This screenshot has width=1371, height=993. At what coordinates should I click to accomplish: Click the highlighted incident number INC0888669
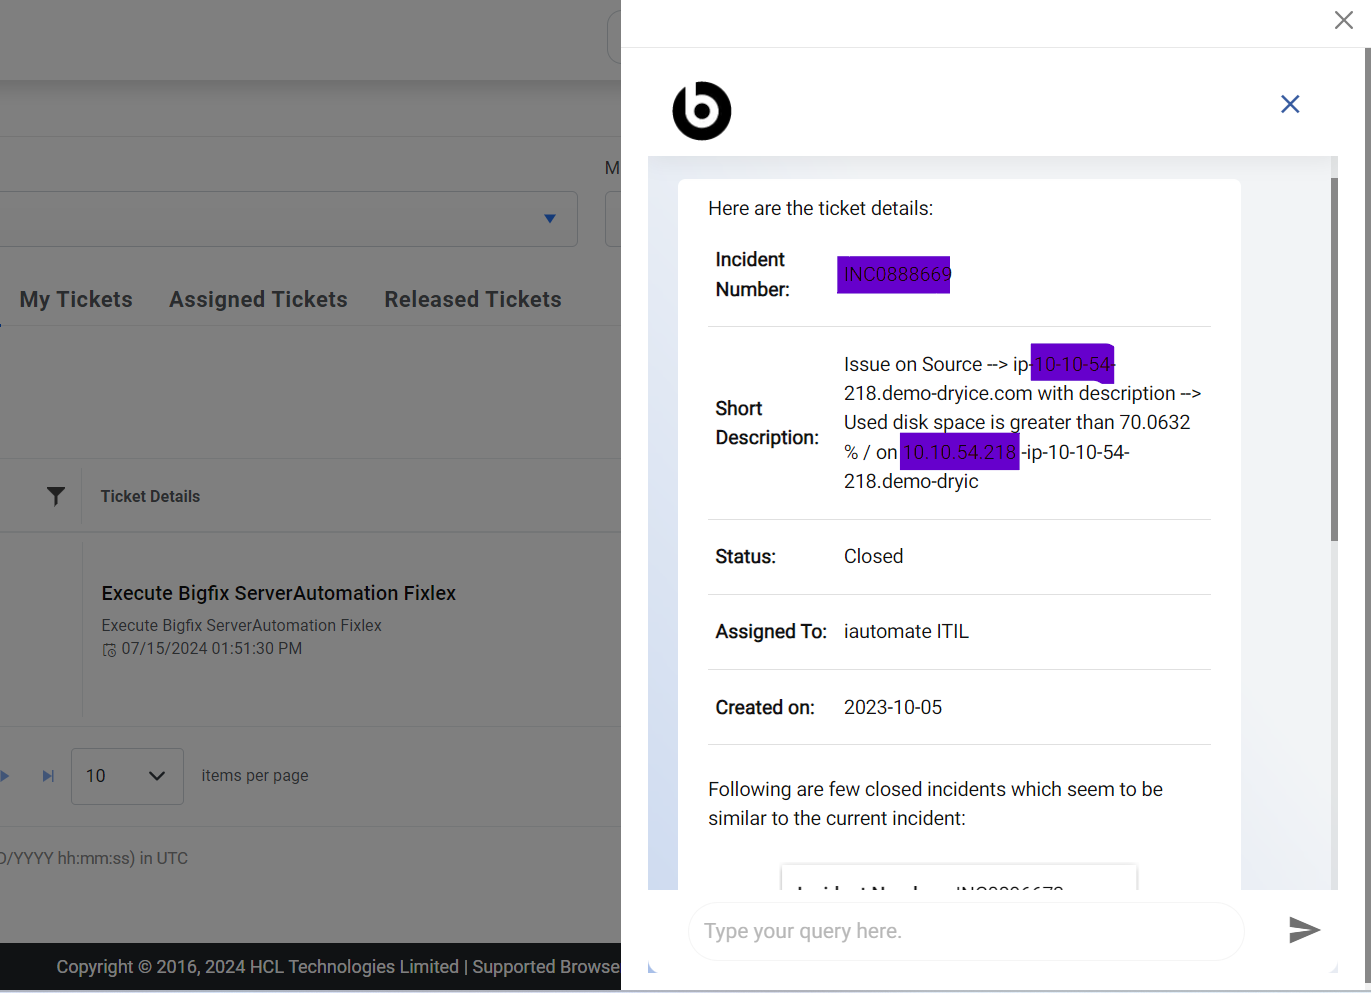click(x=895, y=274)
